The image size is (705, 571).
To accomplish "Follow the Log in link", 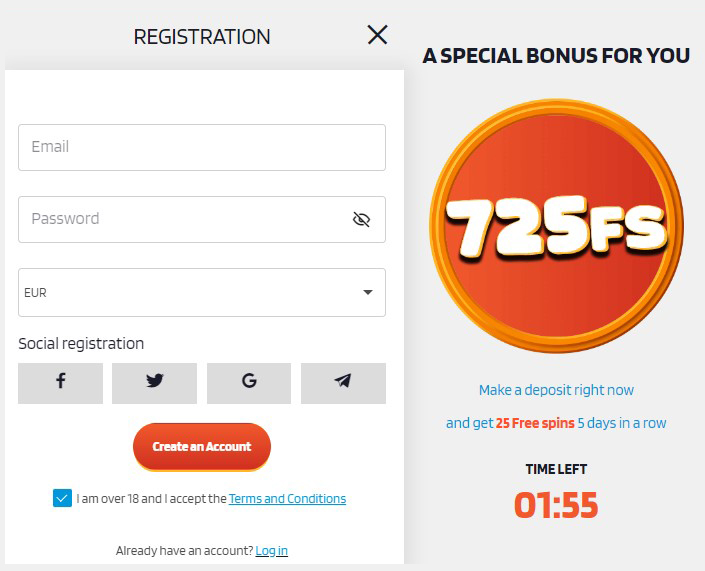I will (x=271, y=550).
